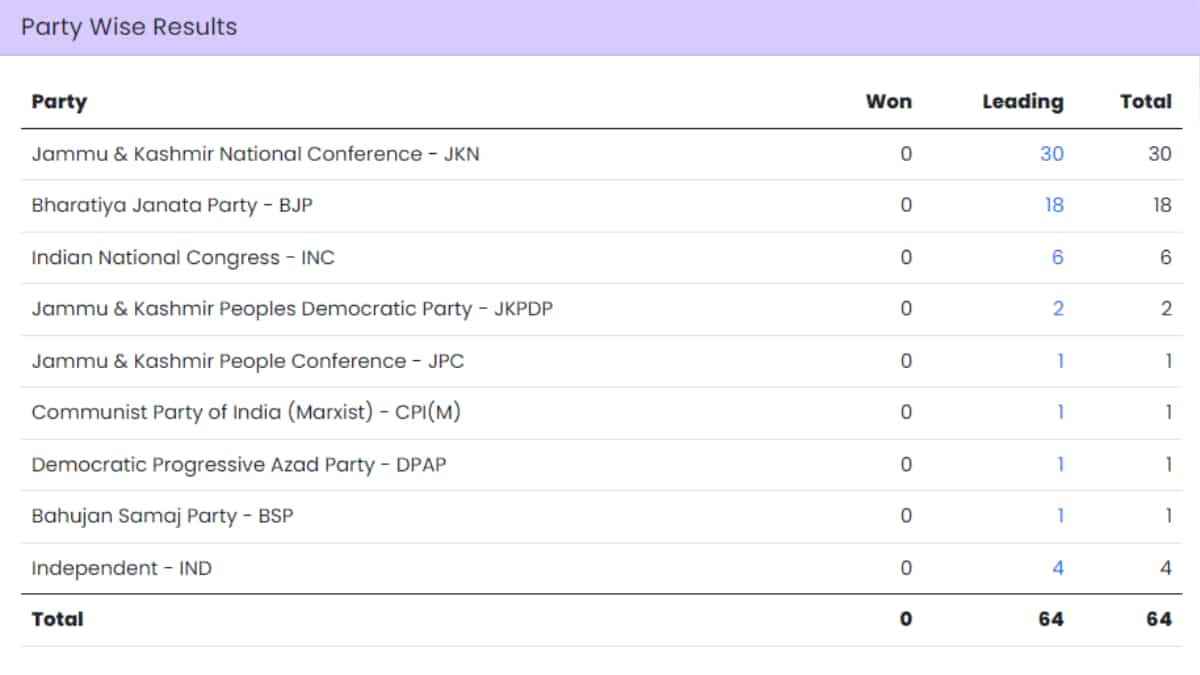This screenshot has width=1200, height=675.
Task: Select Democratic Progressive Azad Party - DPAP
Action: 239,465
